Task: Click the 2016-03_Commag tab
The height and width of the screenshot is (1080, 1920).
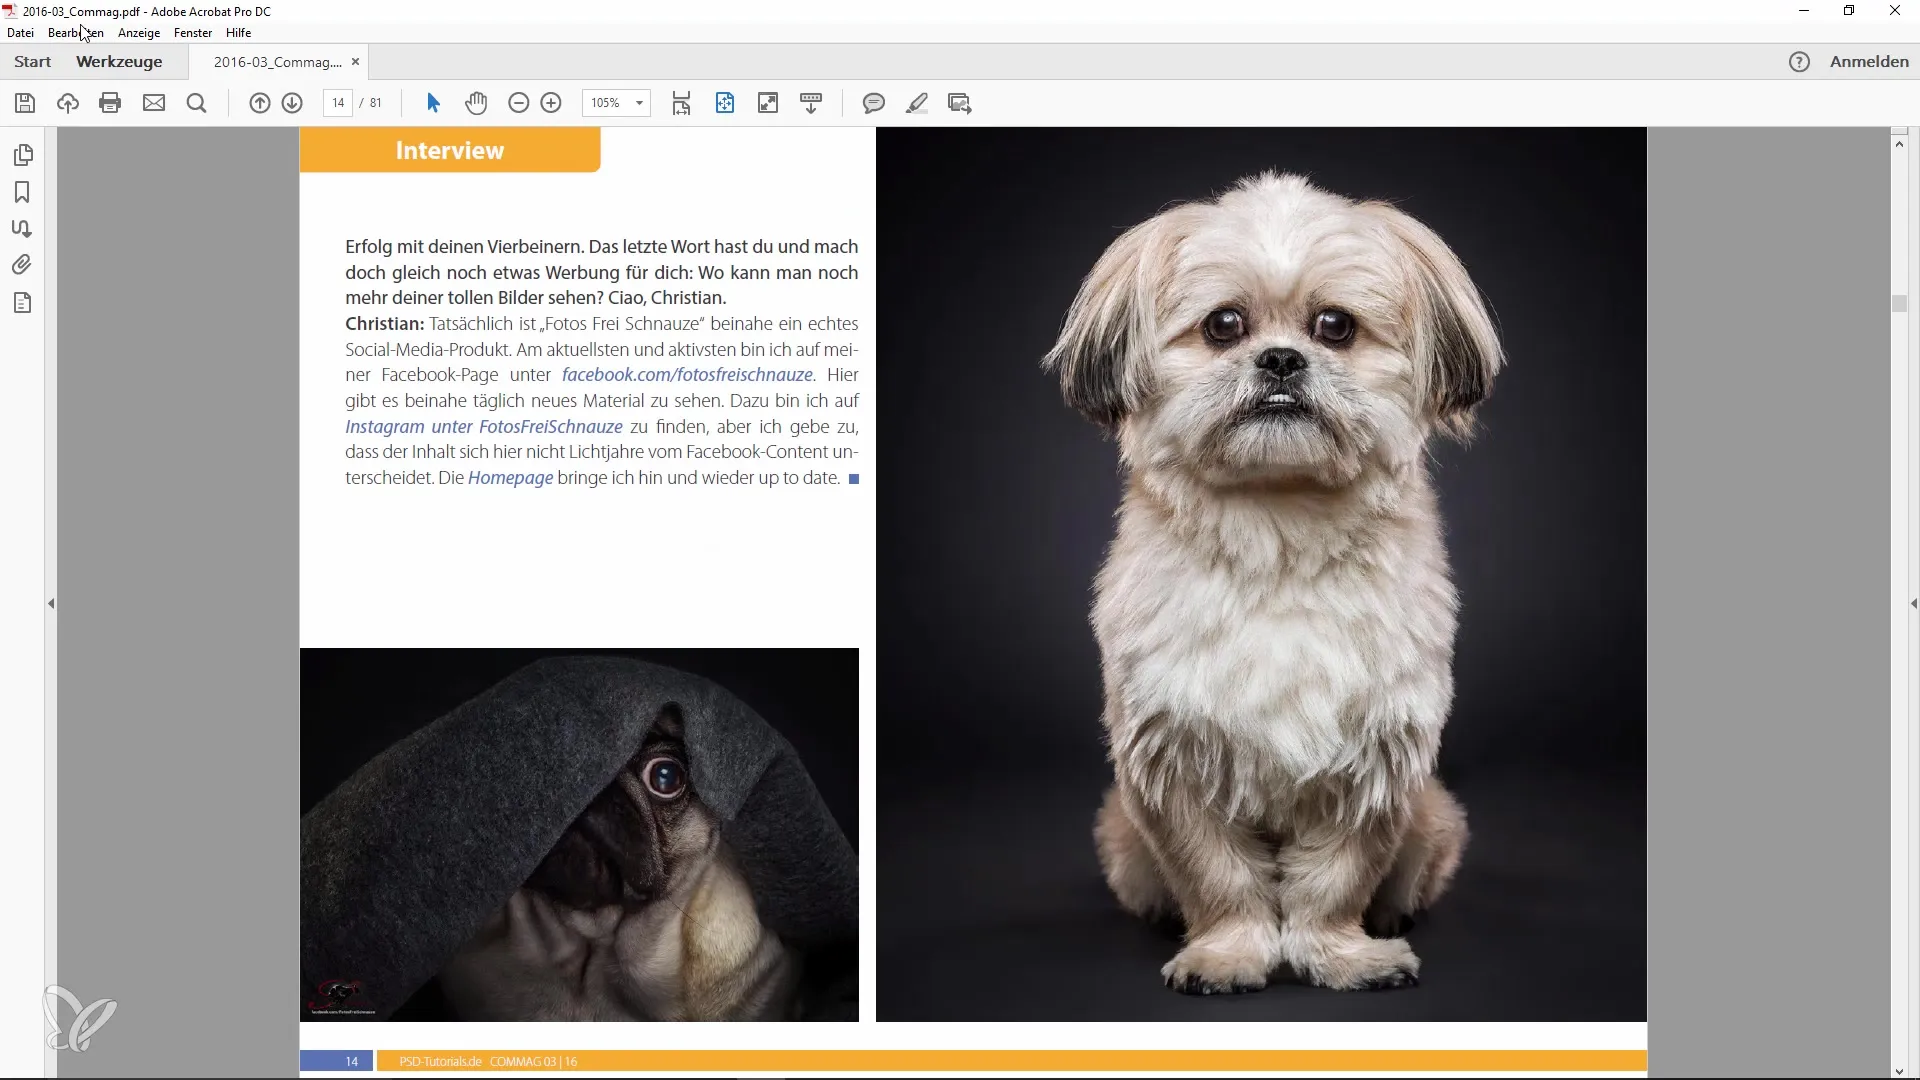Action: pos(277,62)
